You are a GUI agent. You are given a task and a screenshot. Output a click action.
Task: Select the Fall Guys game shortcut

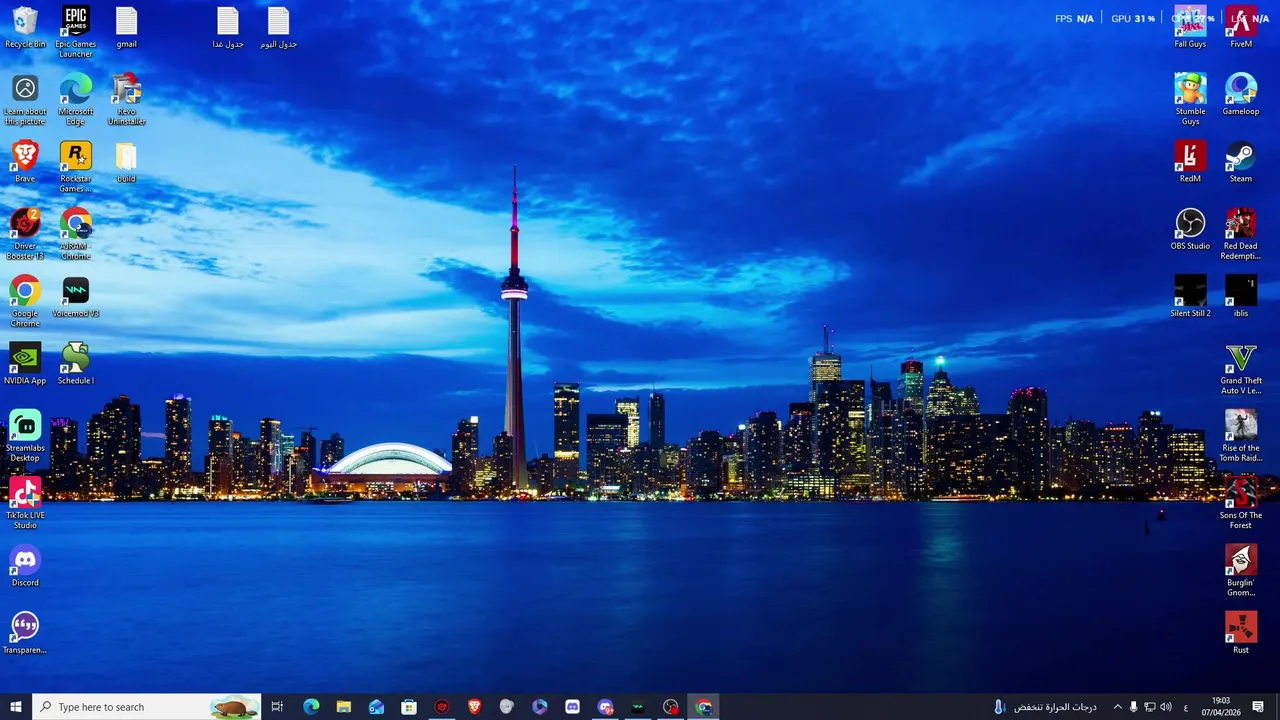(x=1190, y=27)
